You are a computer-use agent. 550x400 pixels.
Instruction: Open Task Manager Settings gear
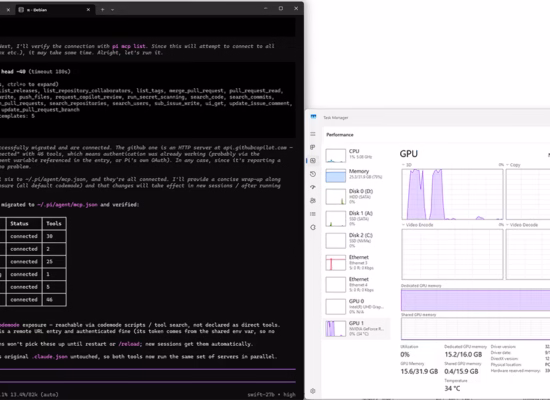click(313, 391)
